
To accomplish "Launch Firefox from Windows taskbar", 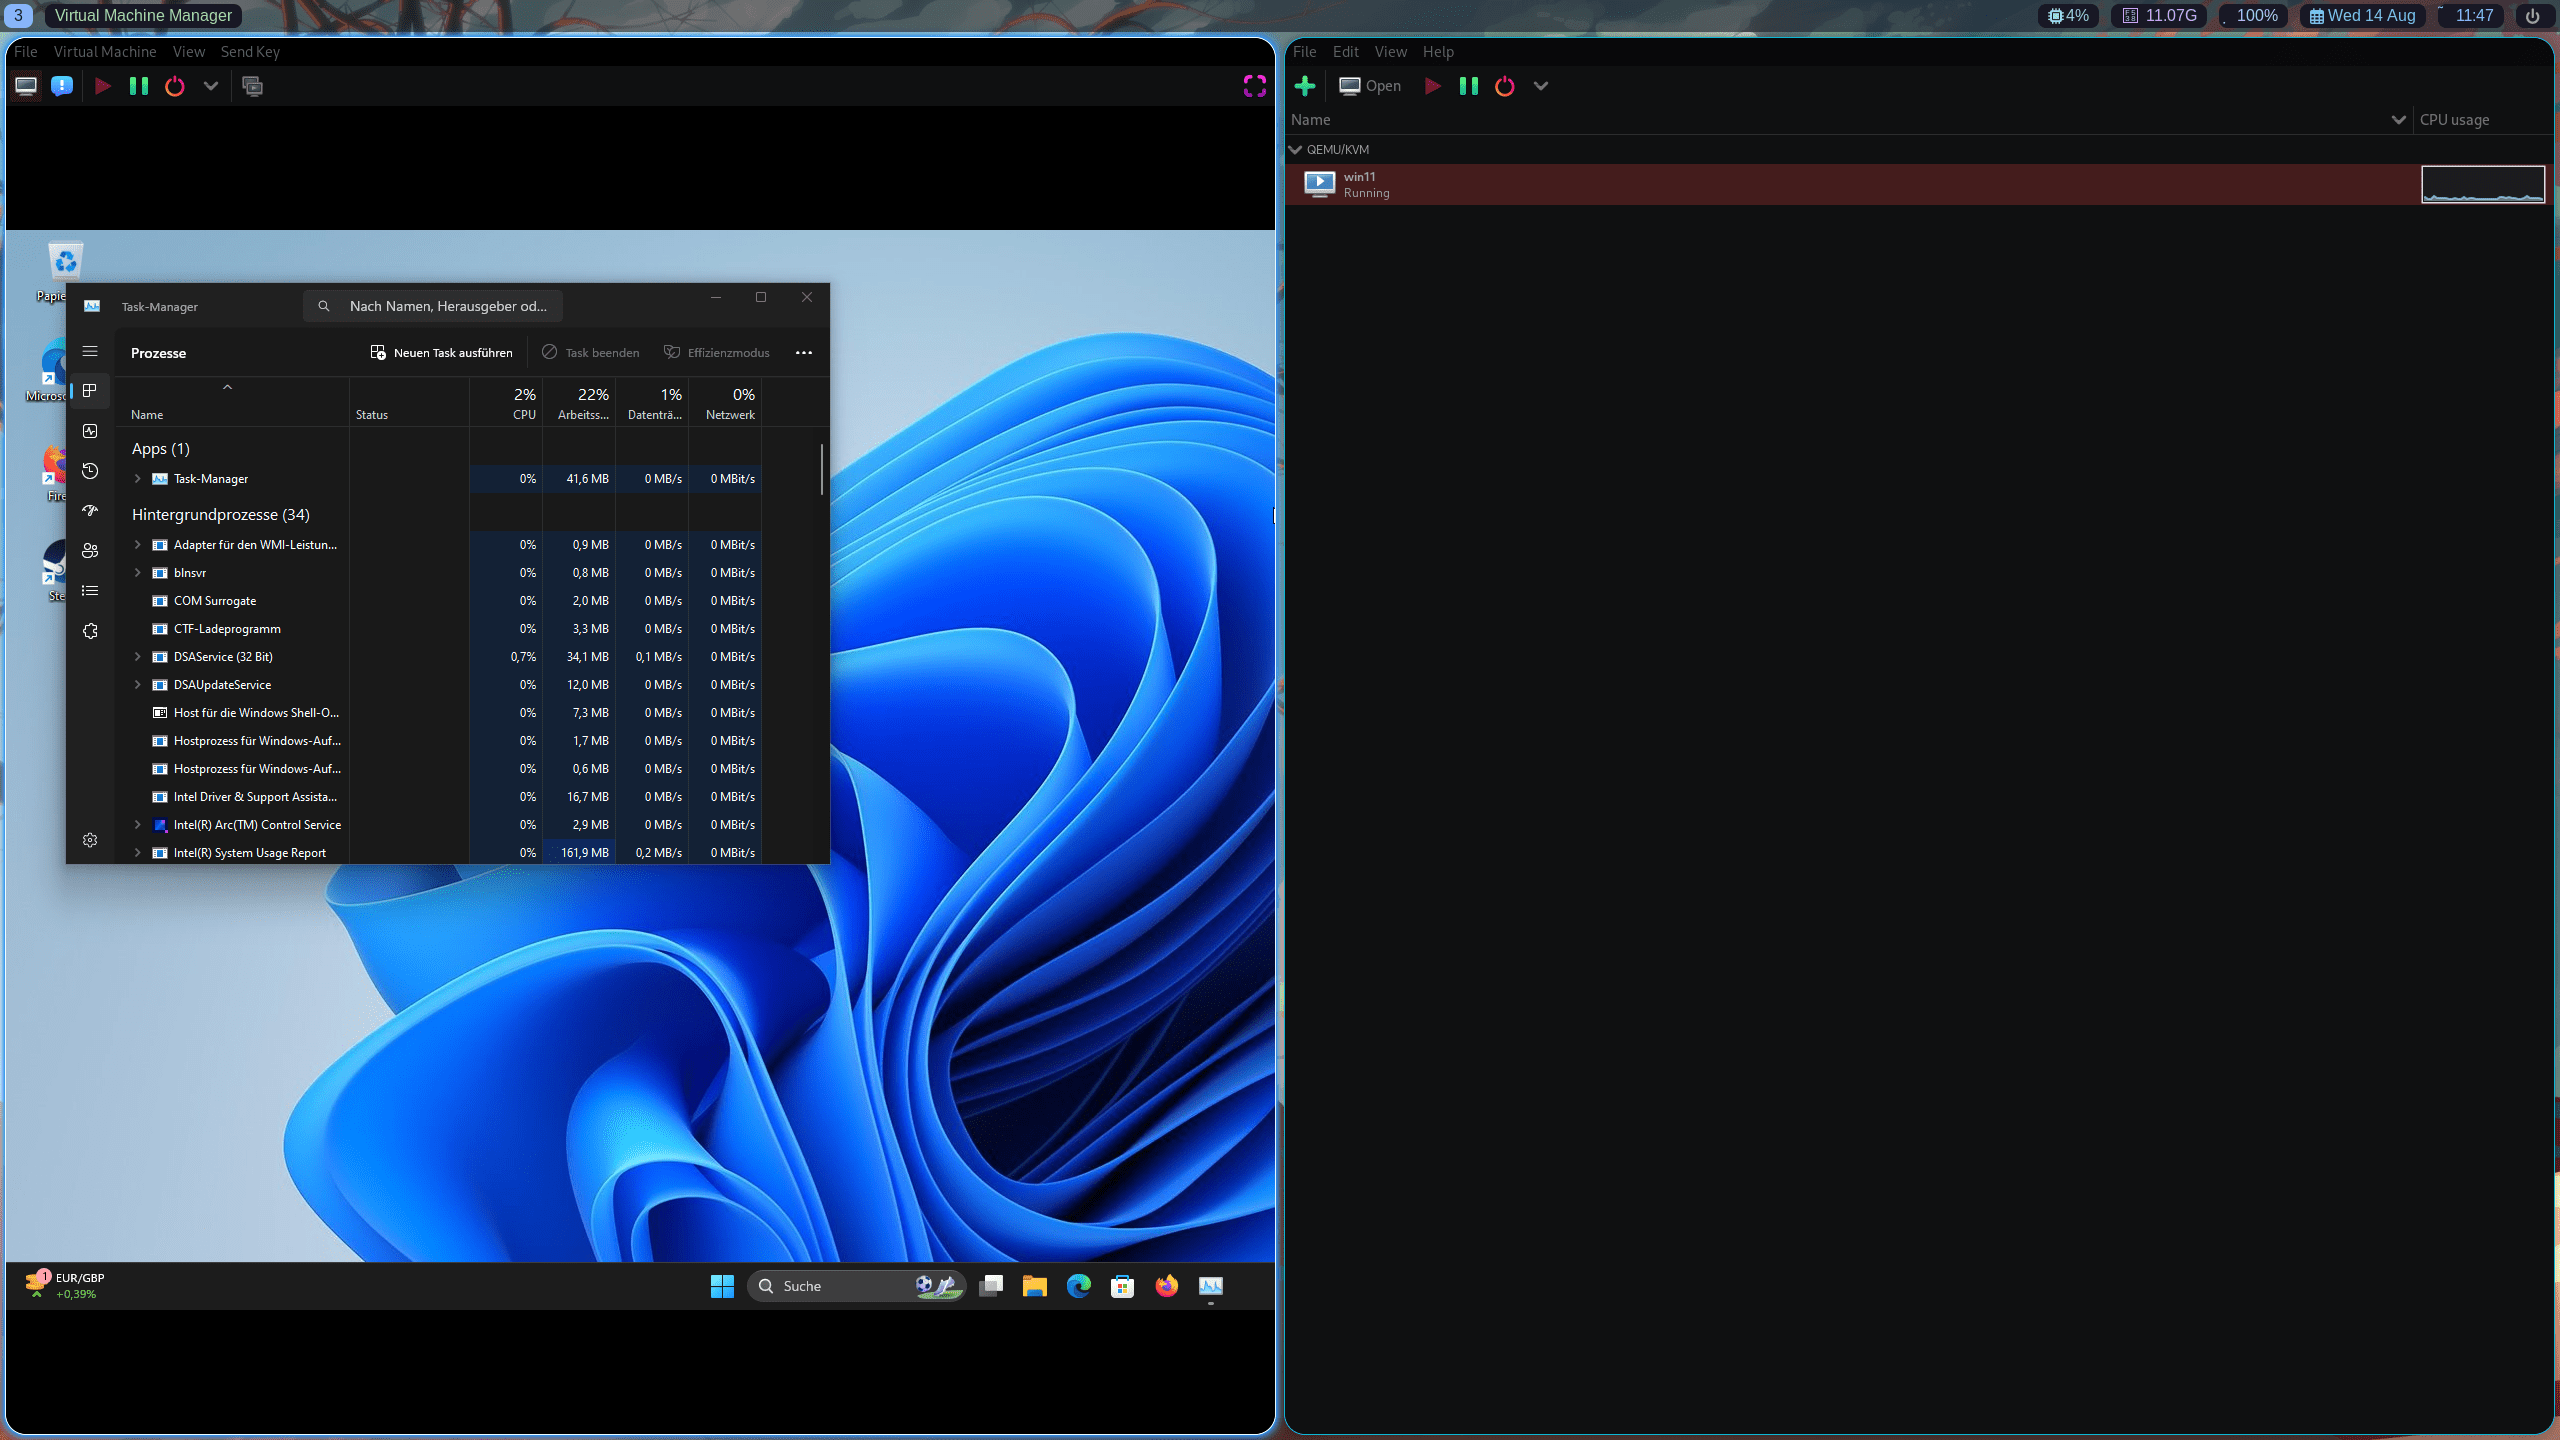I will (x=1167, y=1286).
